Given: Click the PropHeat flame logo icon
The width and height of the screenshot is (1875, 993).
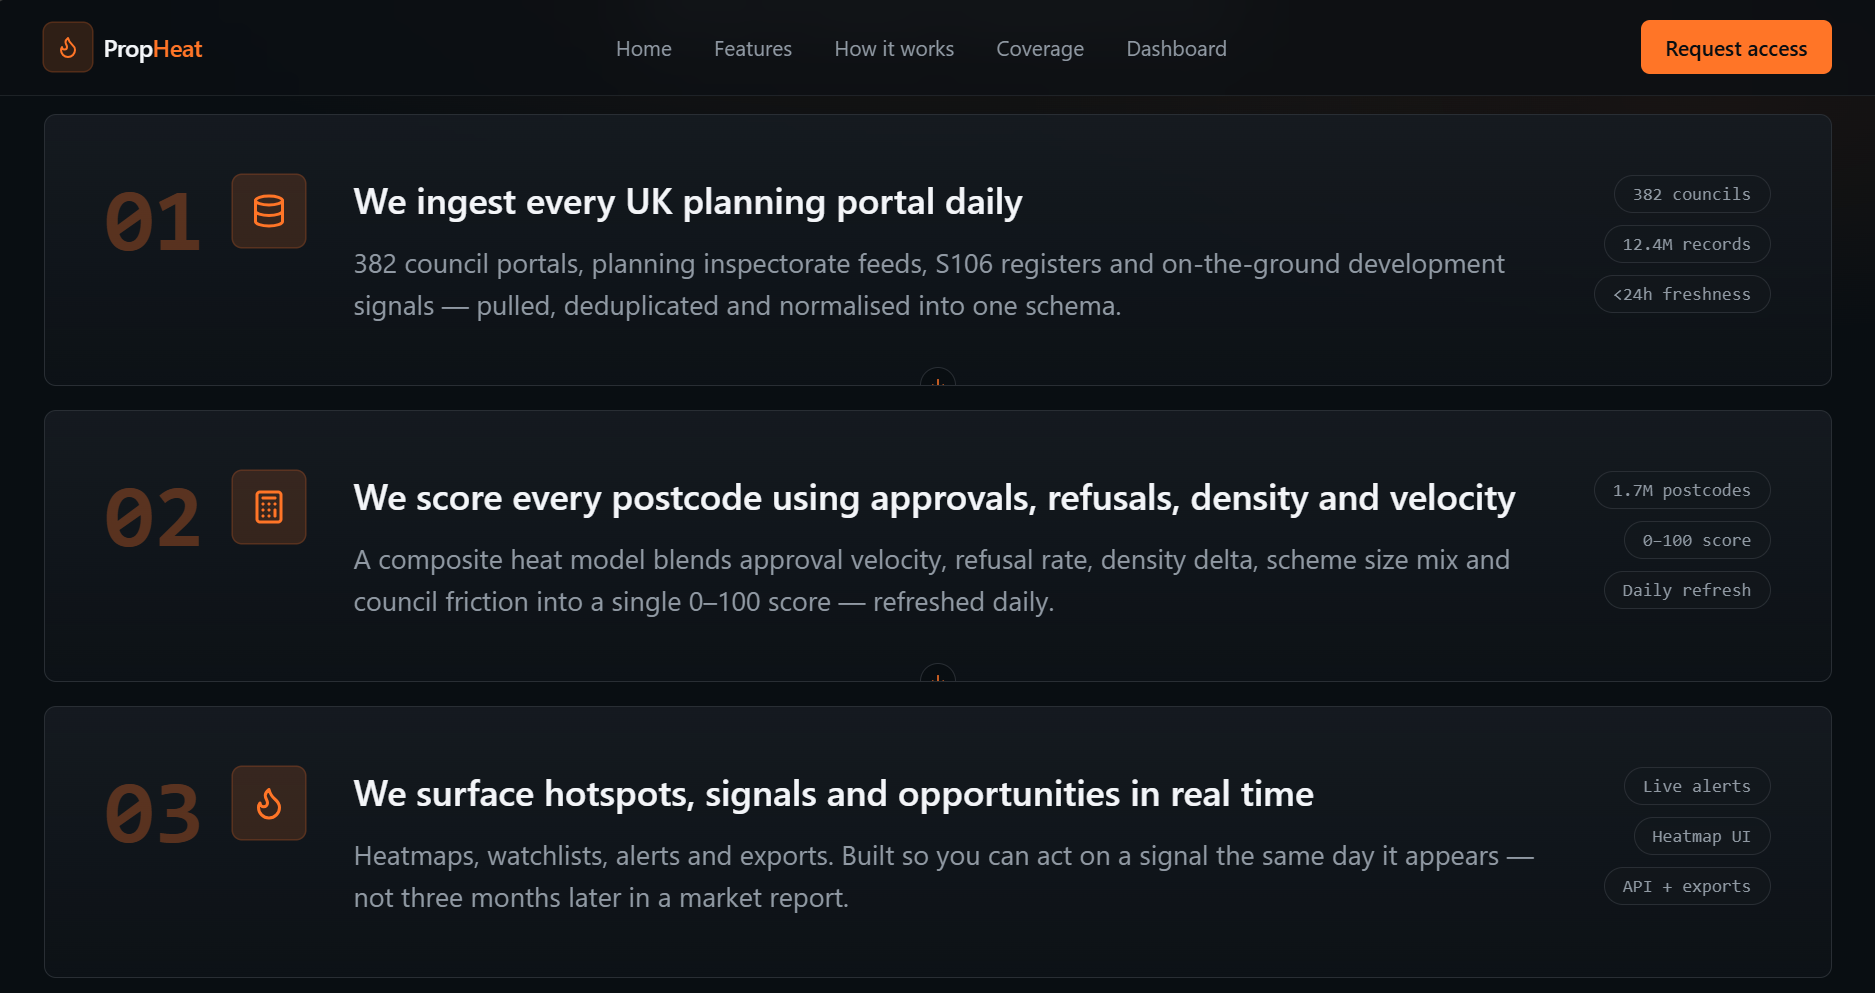Looking at the screenshot, I should 68,47.
